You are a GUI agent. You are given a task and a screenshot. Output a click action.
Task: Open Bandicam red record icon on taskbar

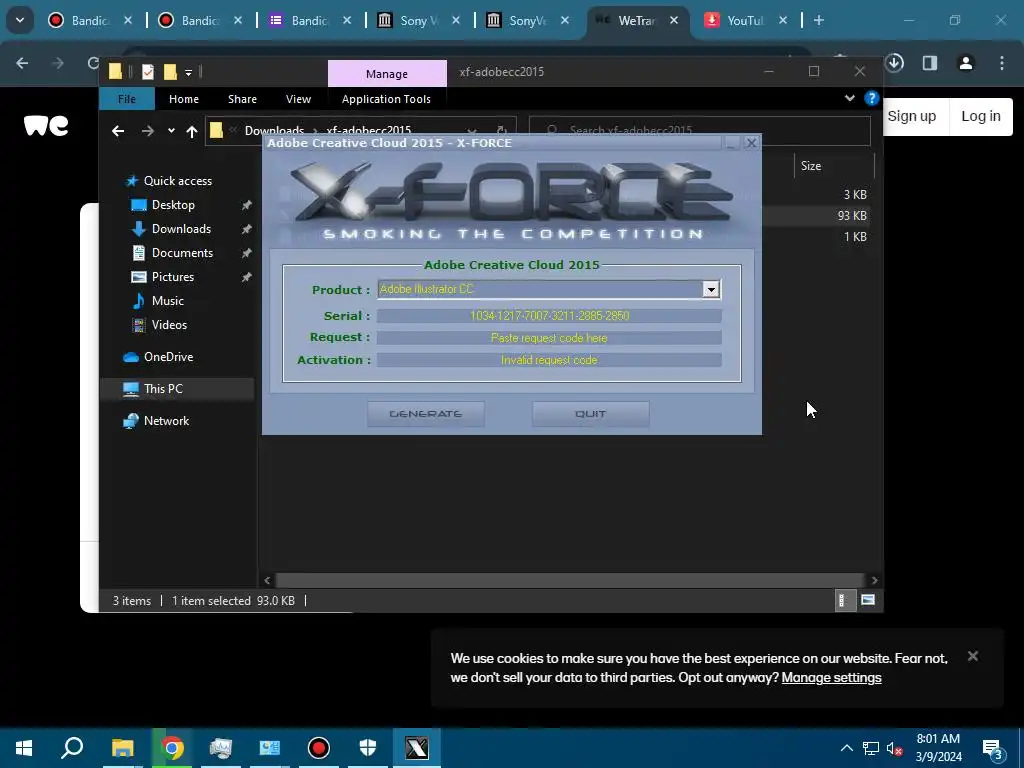pos(319,748)
